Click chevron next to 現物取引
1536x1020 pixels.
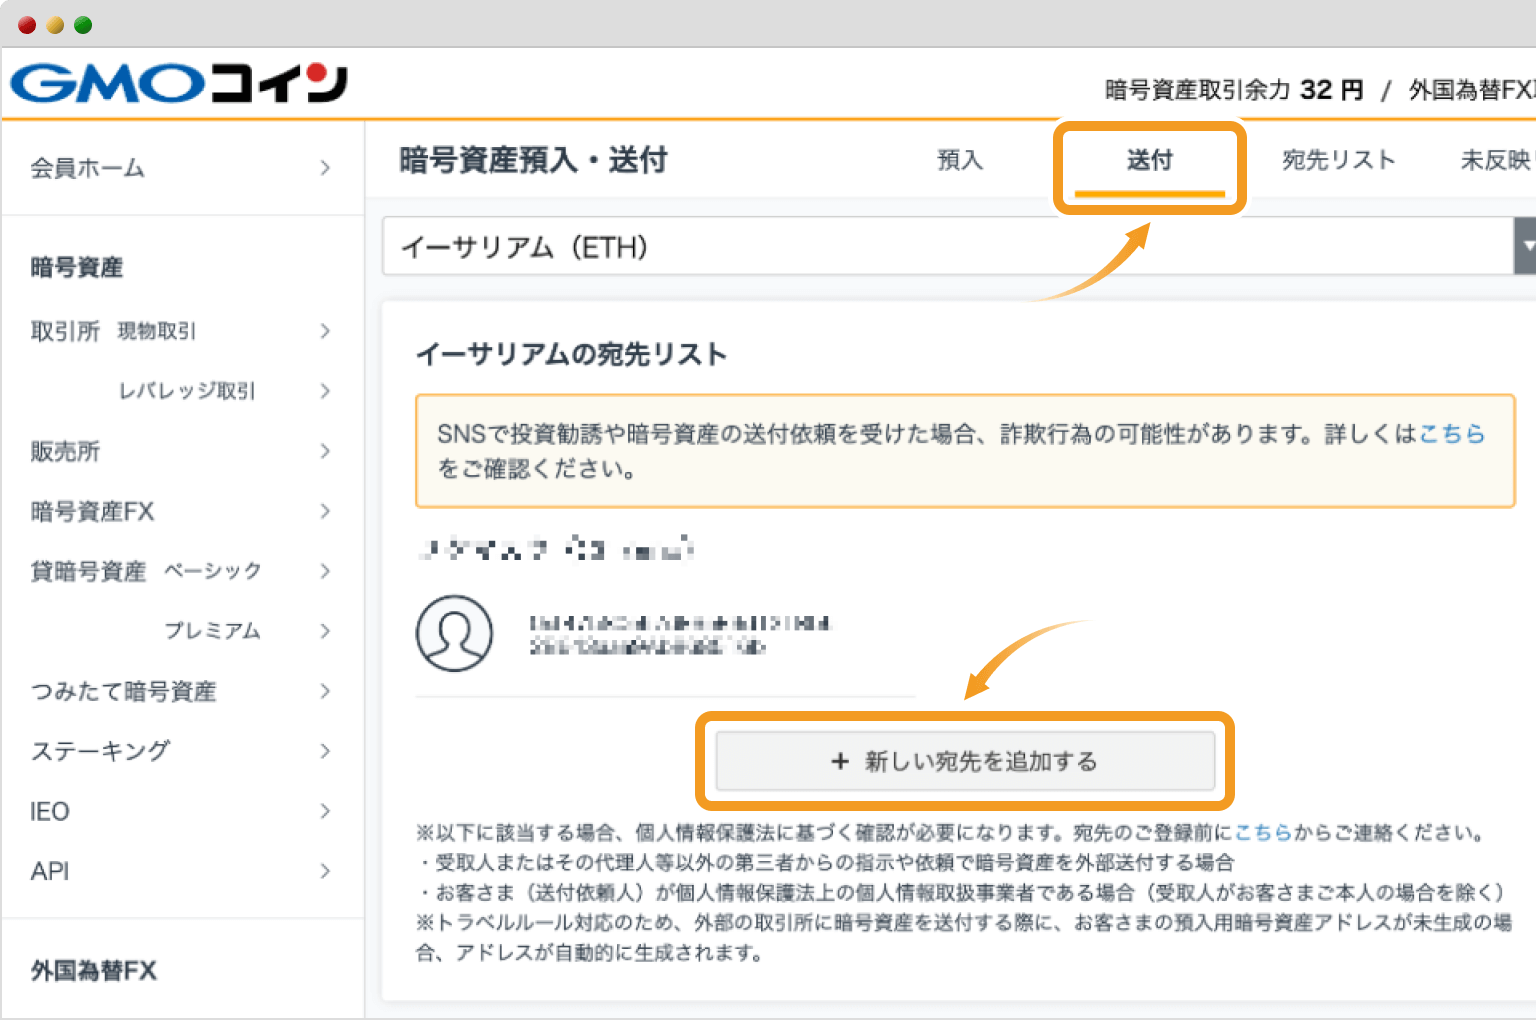(x=325, y=331)
